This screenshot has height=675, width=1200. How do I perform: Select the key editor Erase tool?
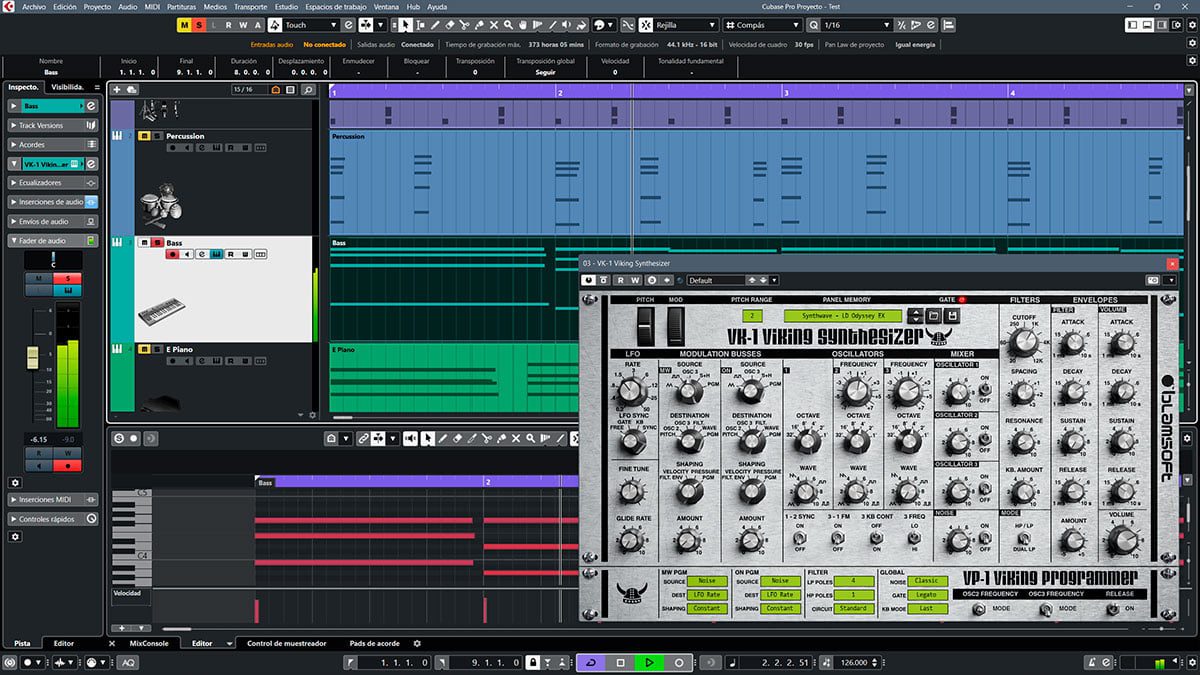pyautogui.click(x=458, y=438)
